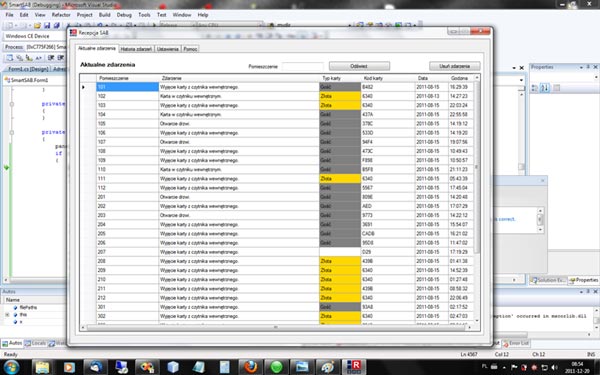Image resolution: width=600 pixels, height=375 pixels.
Task: Sort by the Pomieszczenie column header
Action: [127, 78]
